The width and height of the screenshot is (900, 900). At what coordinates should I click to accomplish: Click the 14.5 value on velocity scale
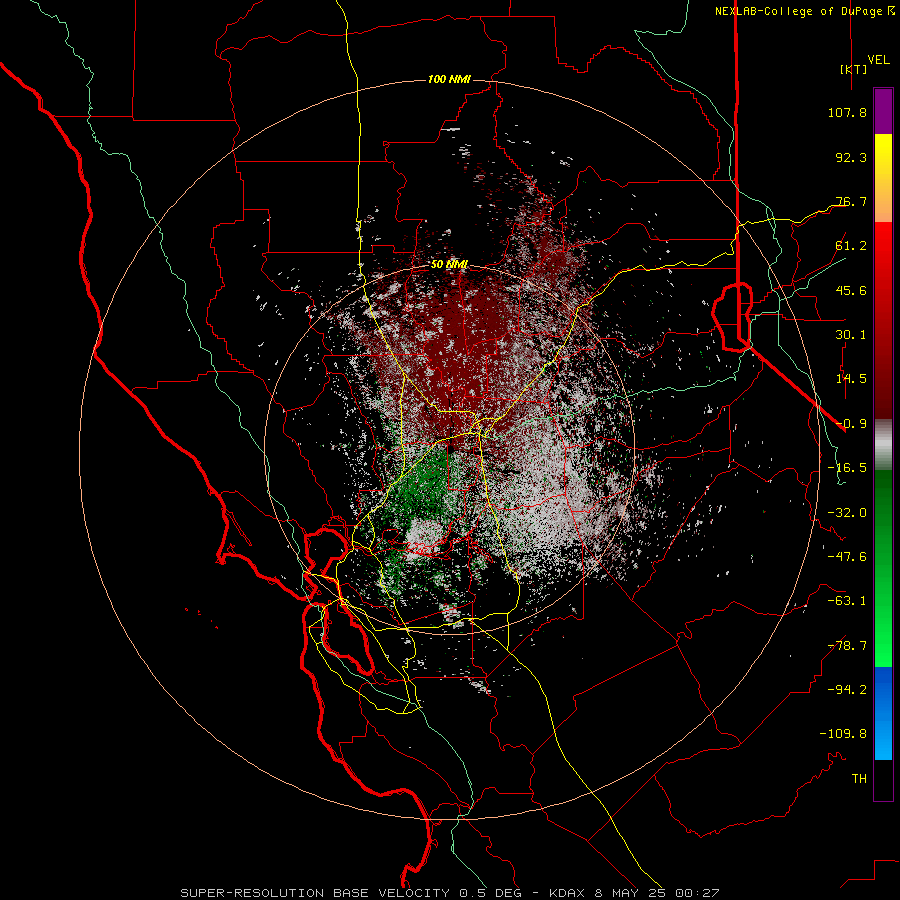pyautogui.click(x=851, y=379)
